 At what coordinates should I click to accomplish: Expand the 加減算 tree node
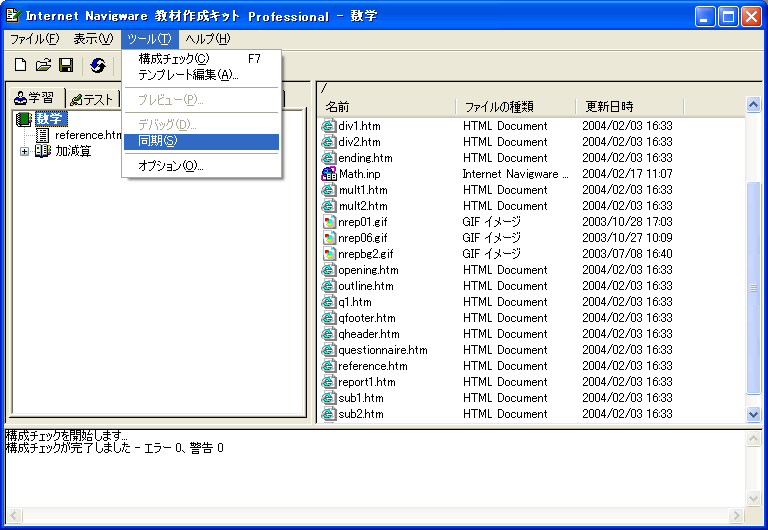pyautogui.click(x=24, y=151)
